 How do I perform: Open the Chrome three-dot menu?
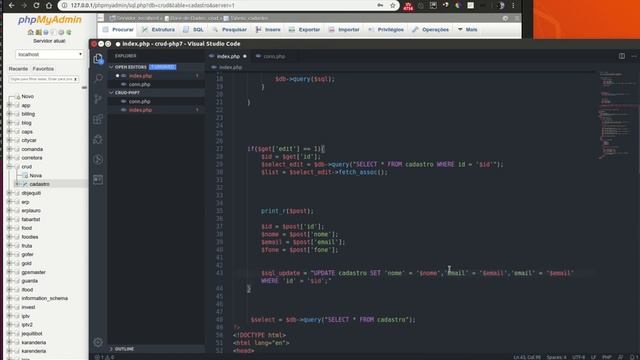(x=513, y=5)
